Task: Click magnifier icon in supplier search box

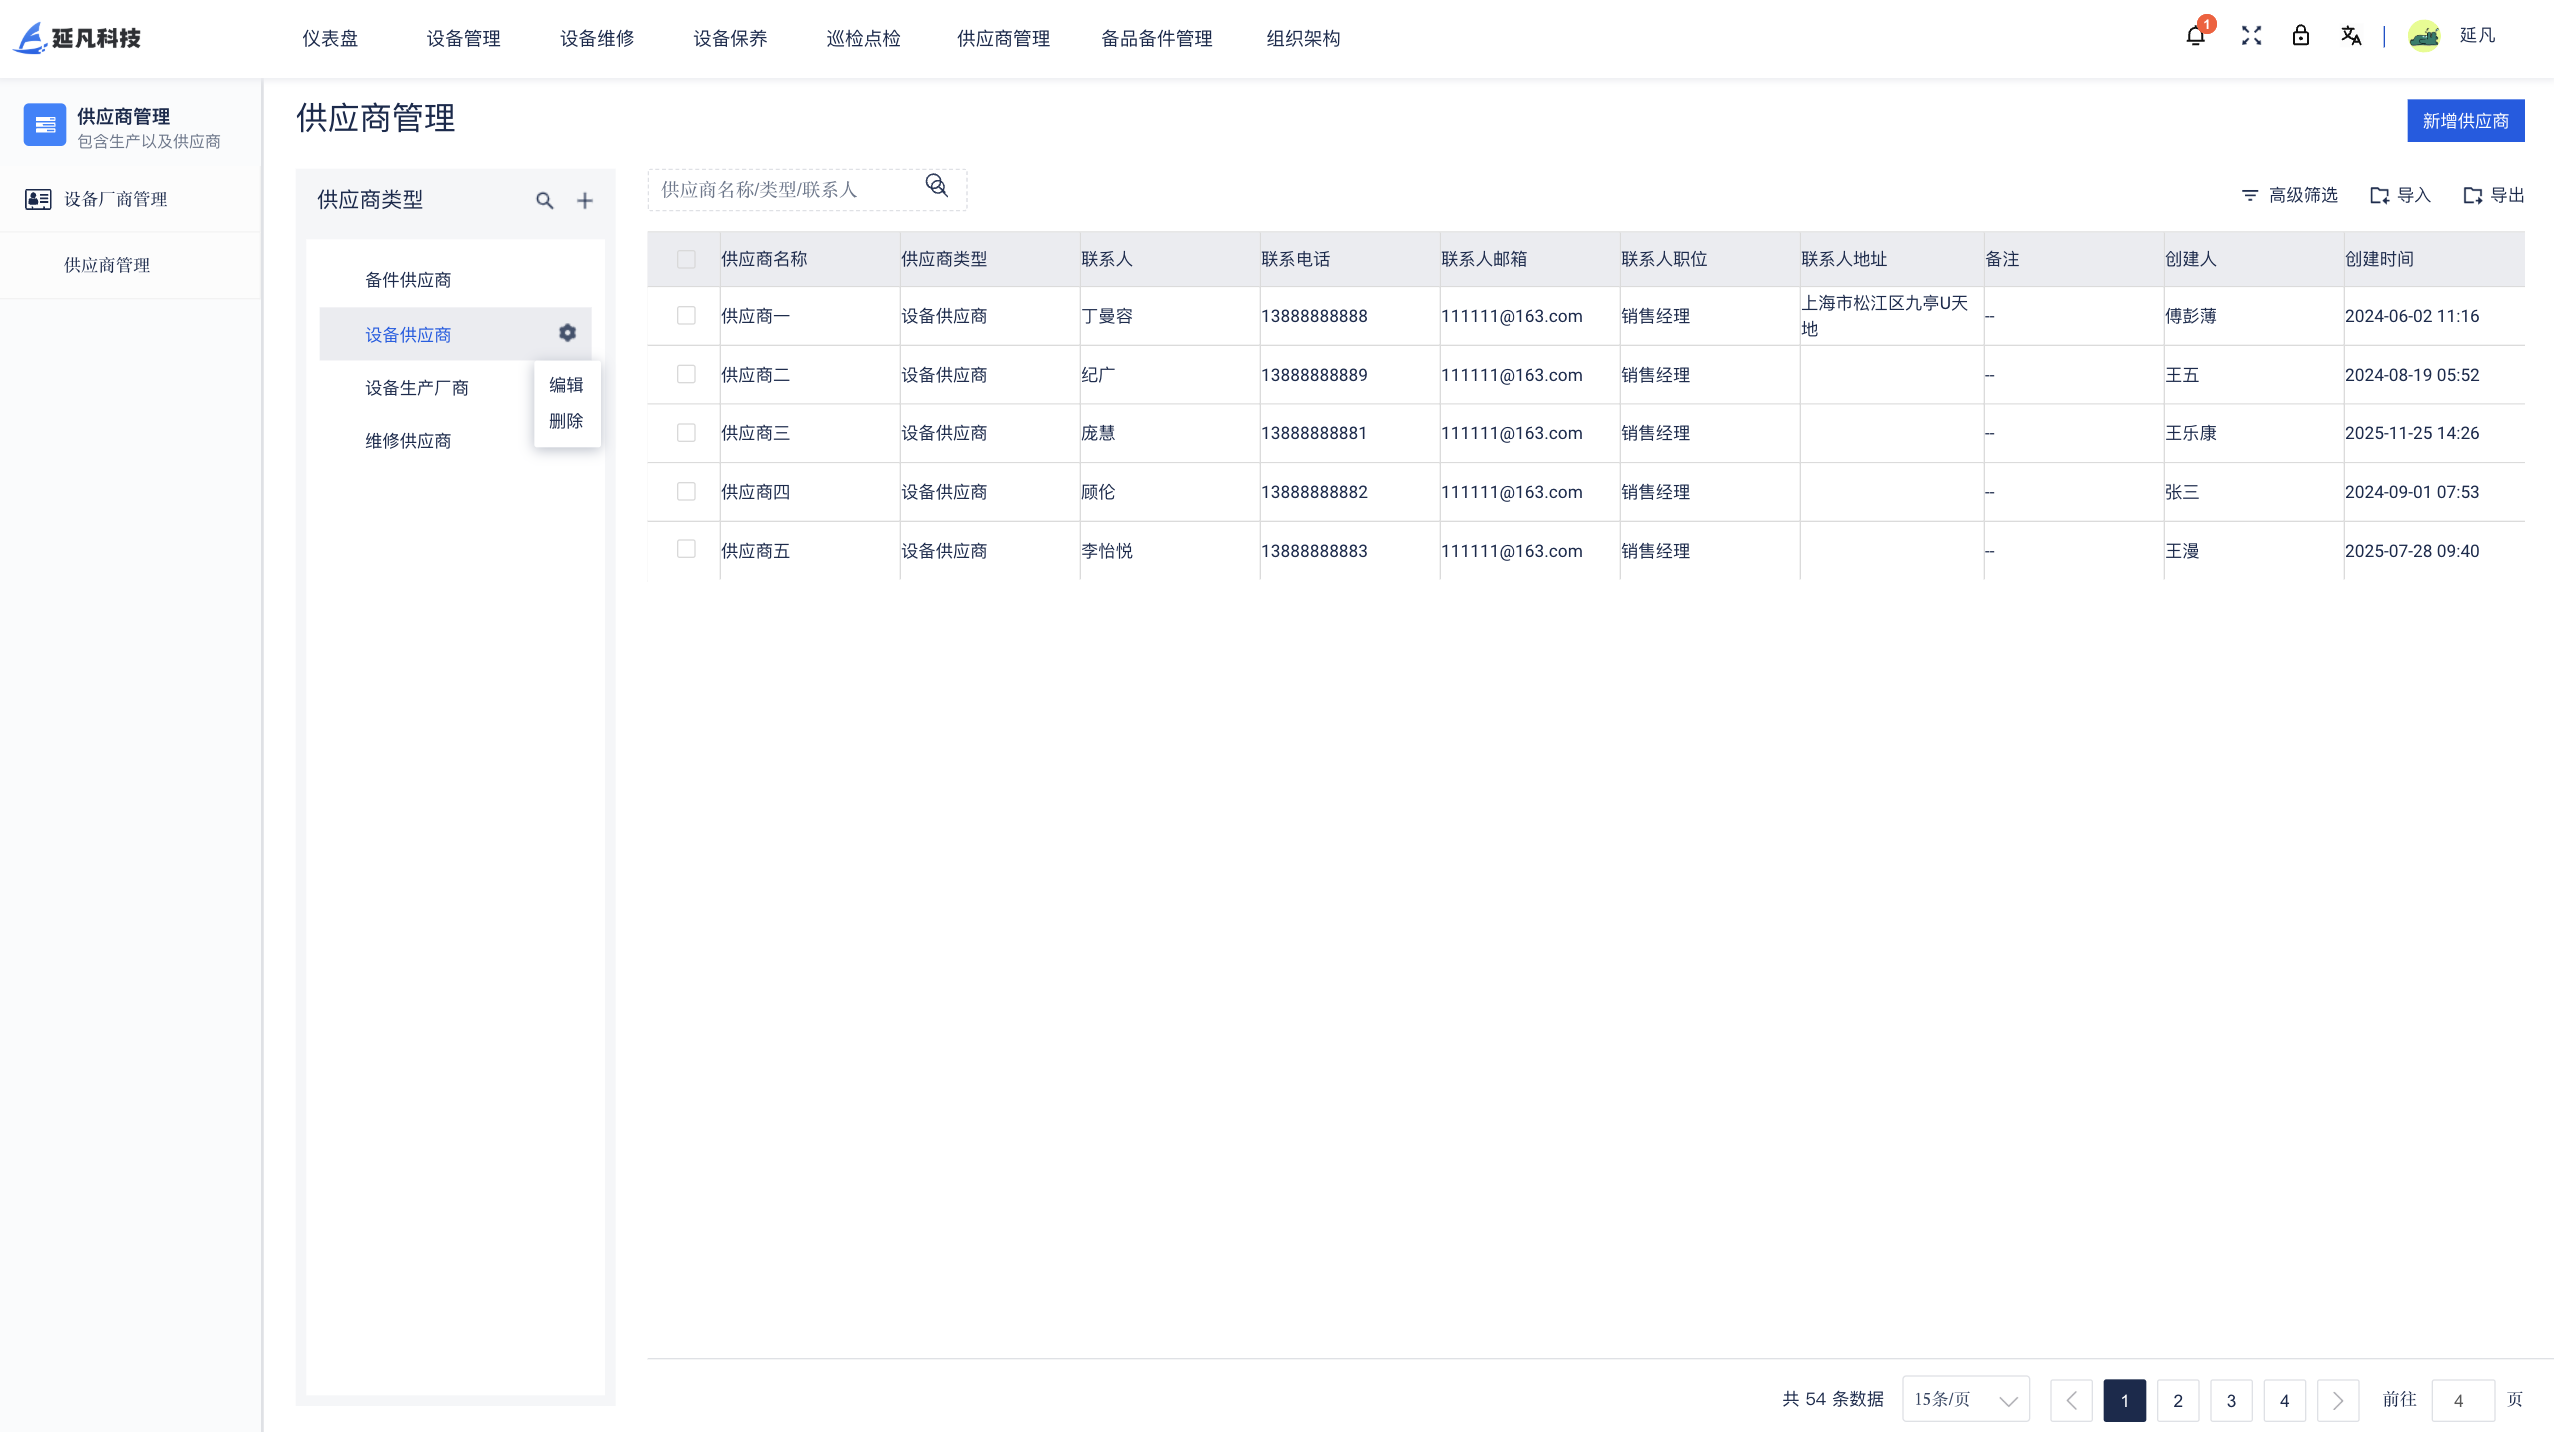Action: pos(936,186)
